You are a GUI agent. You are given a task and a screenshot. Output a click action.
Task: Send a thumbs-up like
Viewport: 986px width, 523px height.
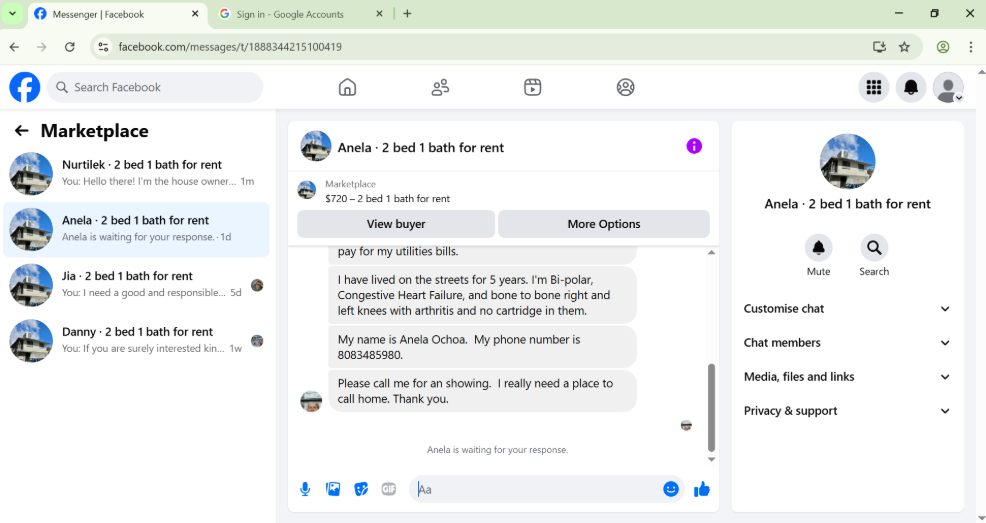point(702,489)
